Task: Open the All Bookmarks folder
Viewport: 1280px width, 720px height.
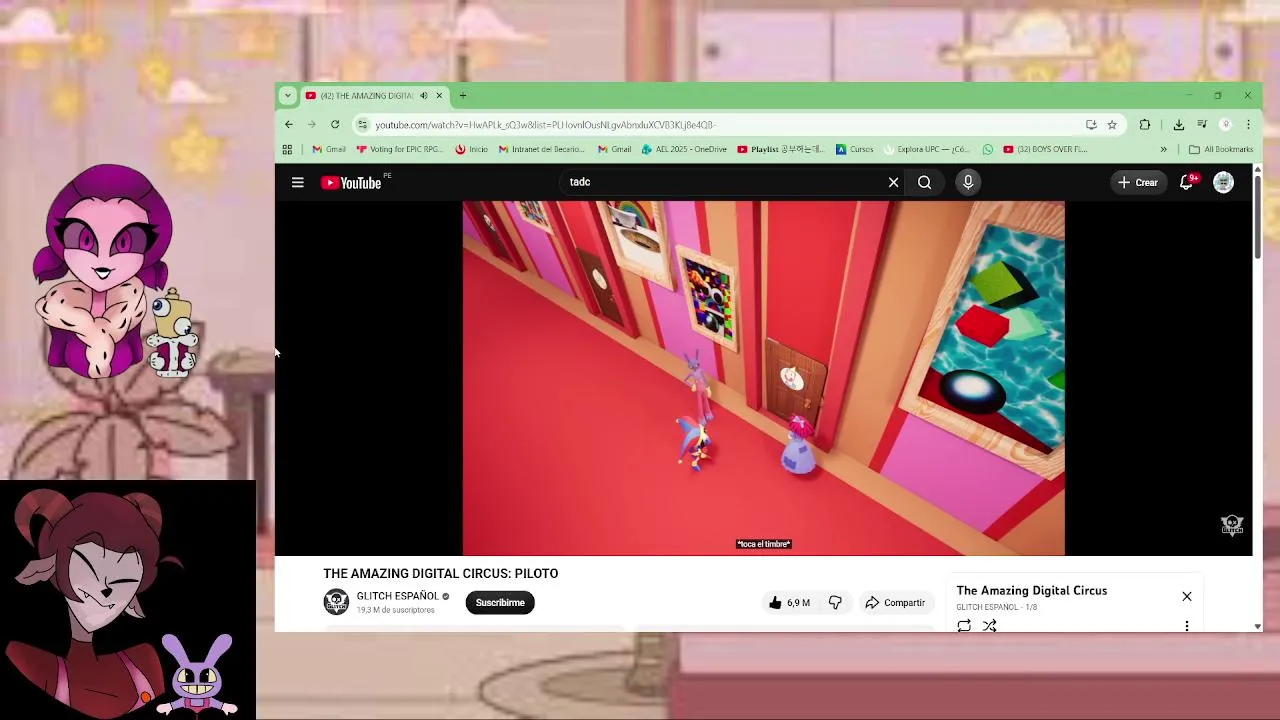Action: [1221, 150]
